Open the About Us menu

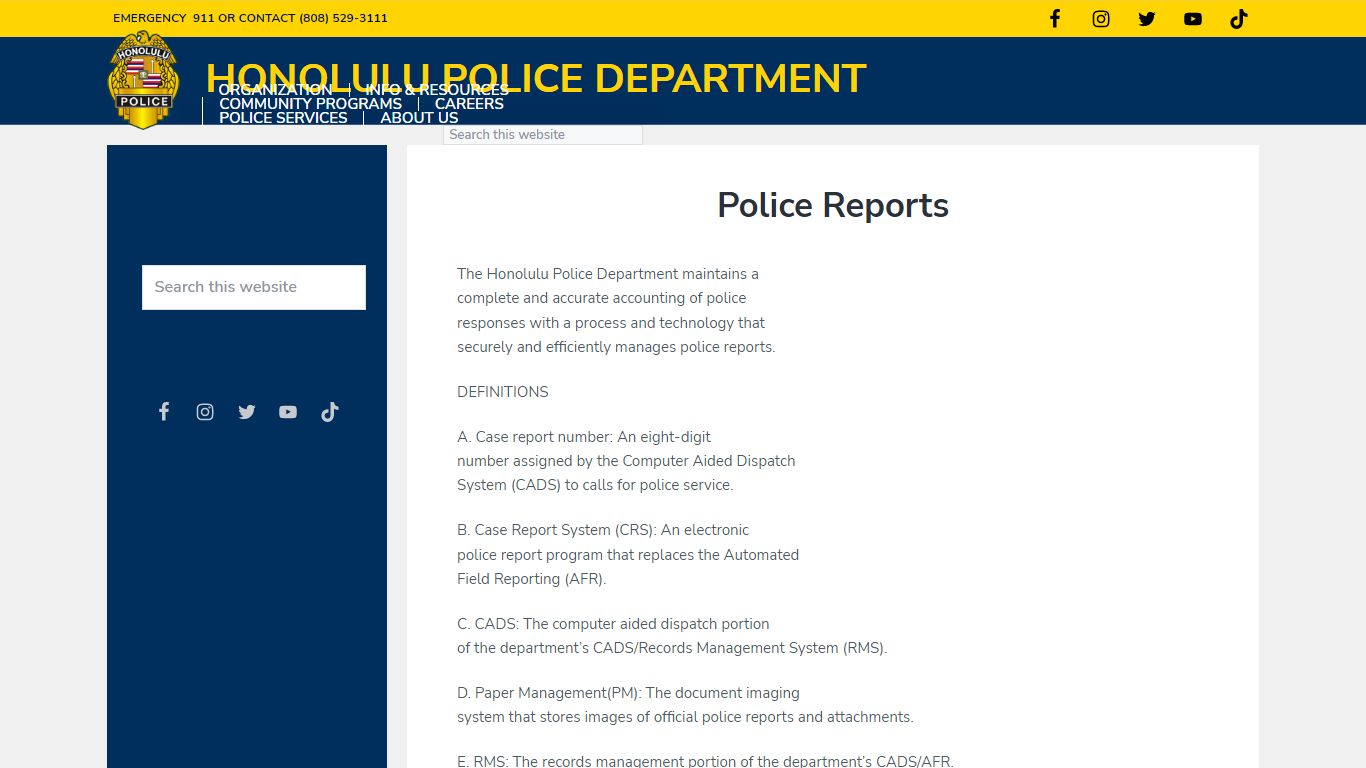point(419,118)
